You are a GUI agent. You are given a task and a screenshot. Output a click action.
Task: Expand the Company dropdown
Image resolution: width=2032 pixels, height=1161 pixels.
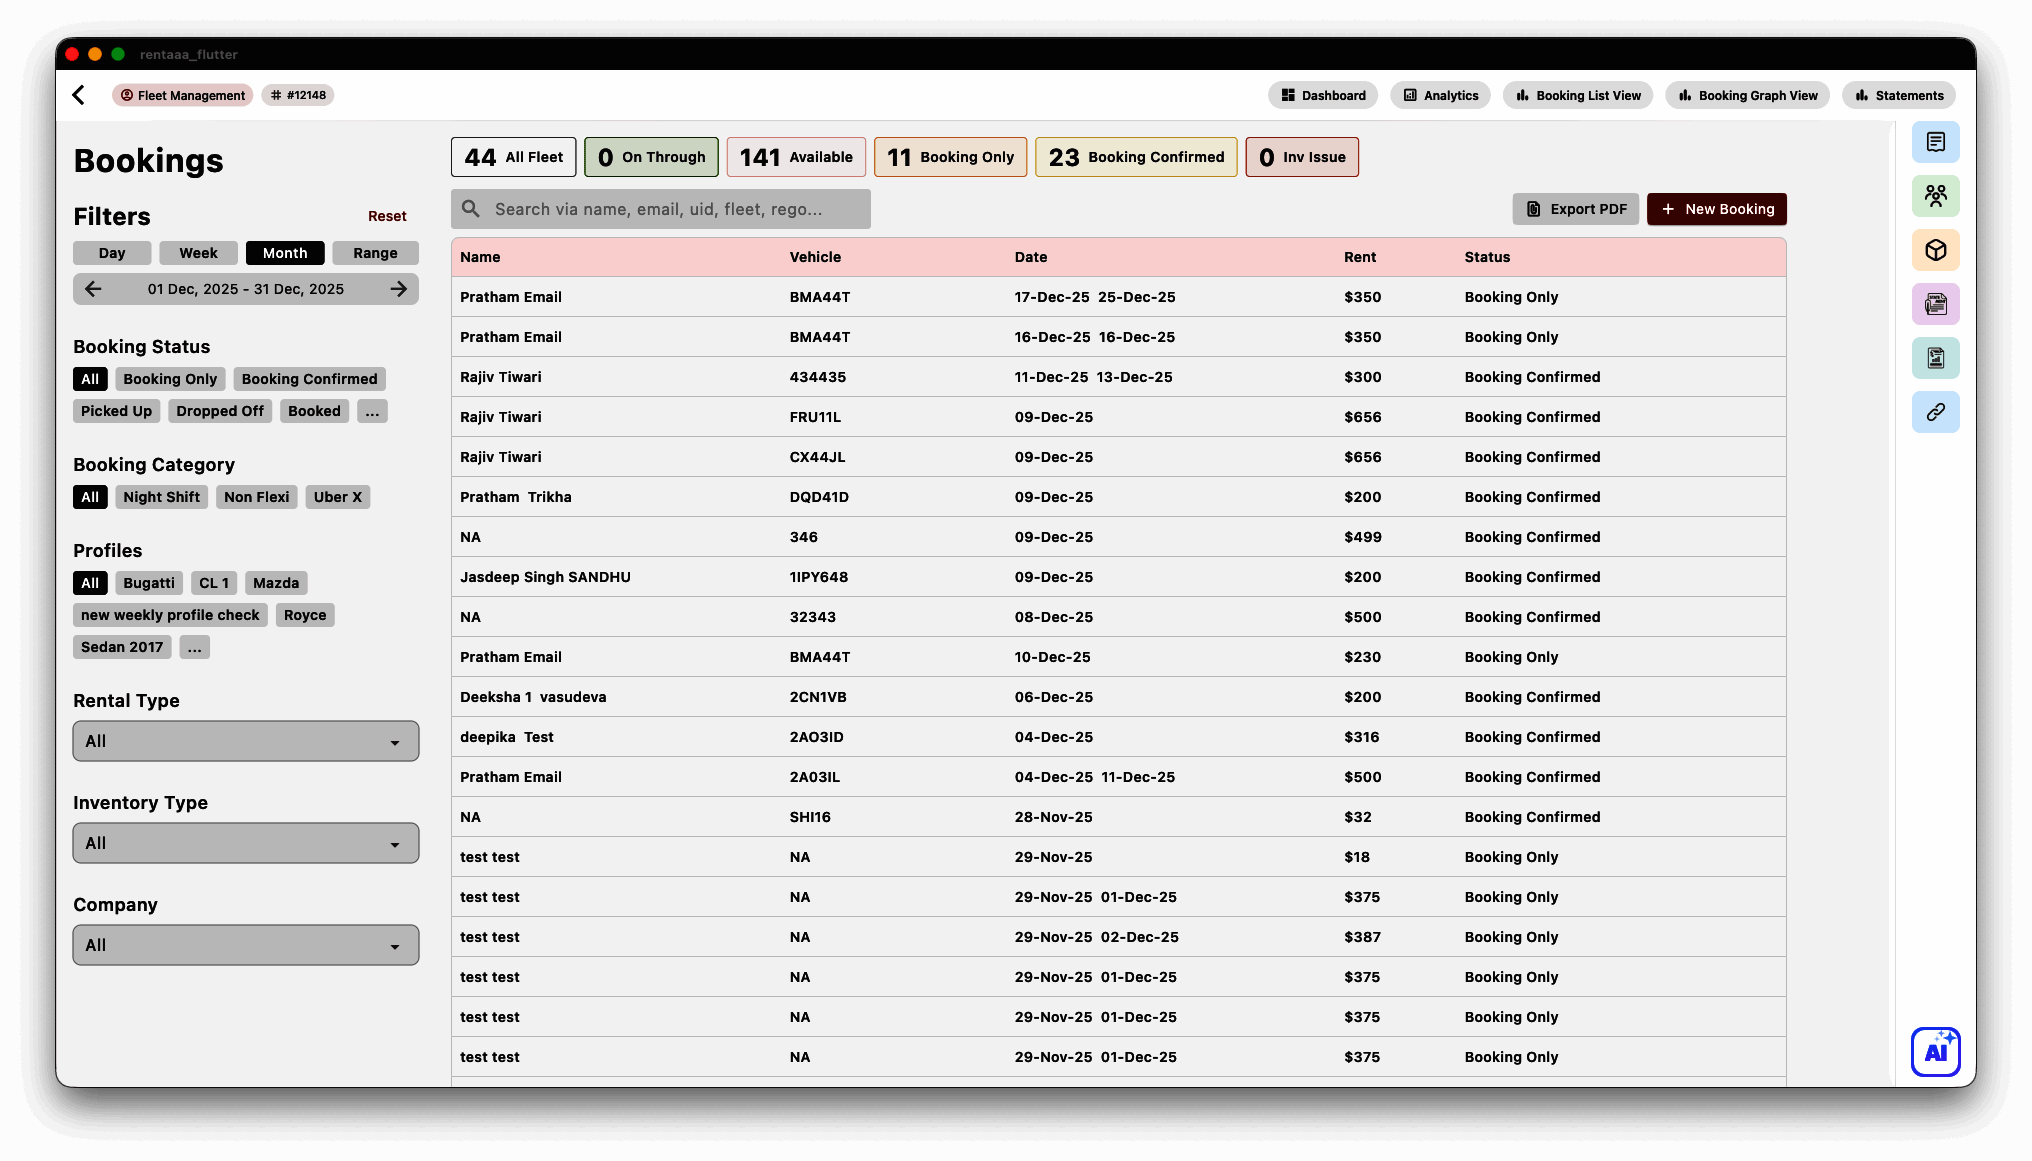(246, 945)
